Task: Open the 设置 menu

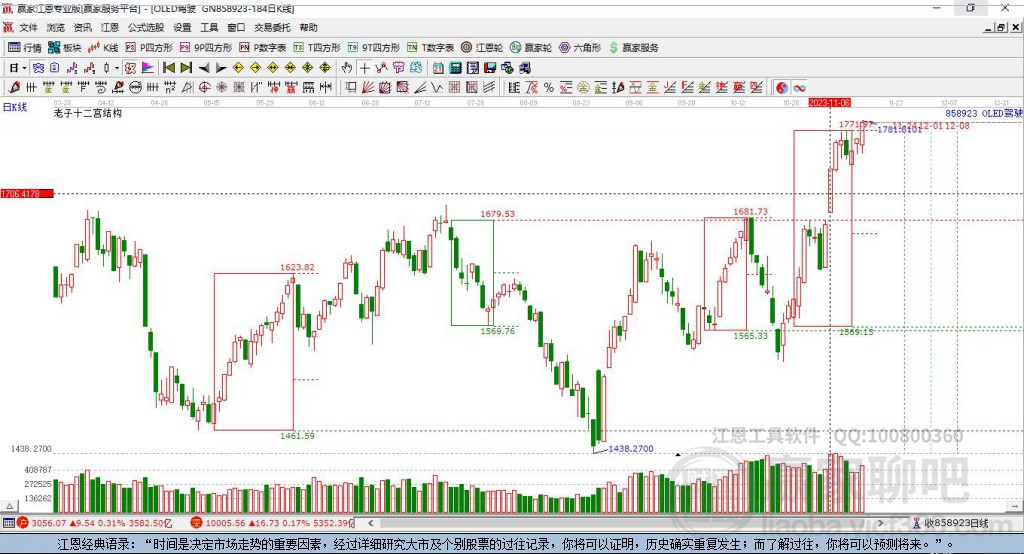Action: tap(182, 27)
